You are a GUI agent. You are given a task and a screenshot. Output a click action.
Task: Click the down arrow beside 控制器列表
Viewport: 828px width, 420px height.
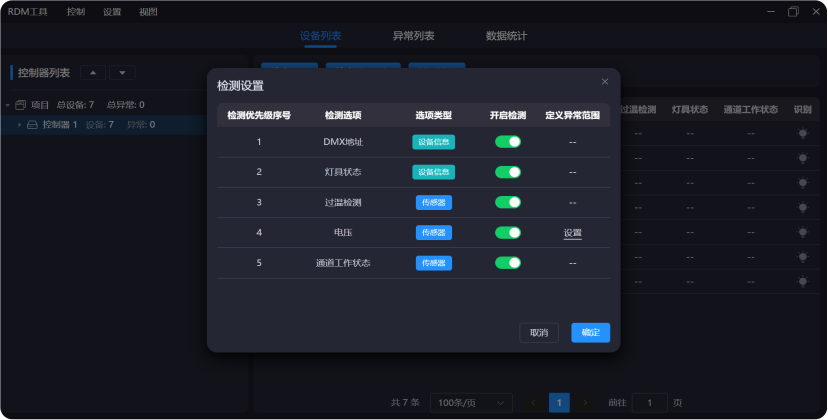click(122, 73)
